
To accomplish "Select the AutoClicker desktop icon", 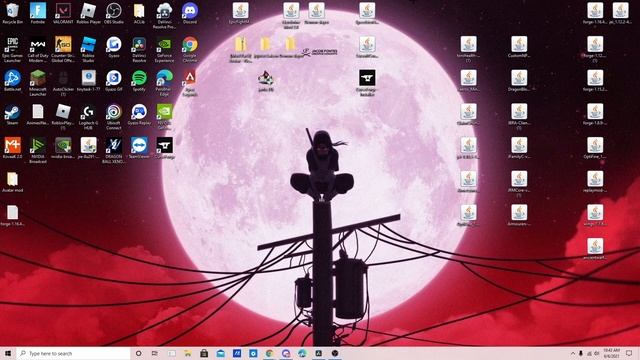I will point(63,83).
